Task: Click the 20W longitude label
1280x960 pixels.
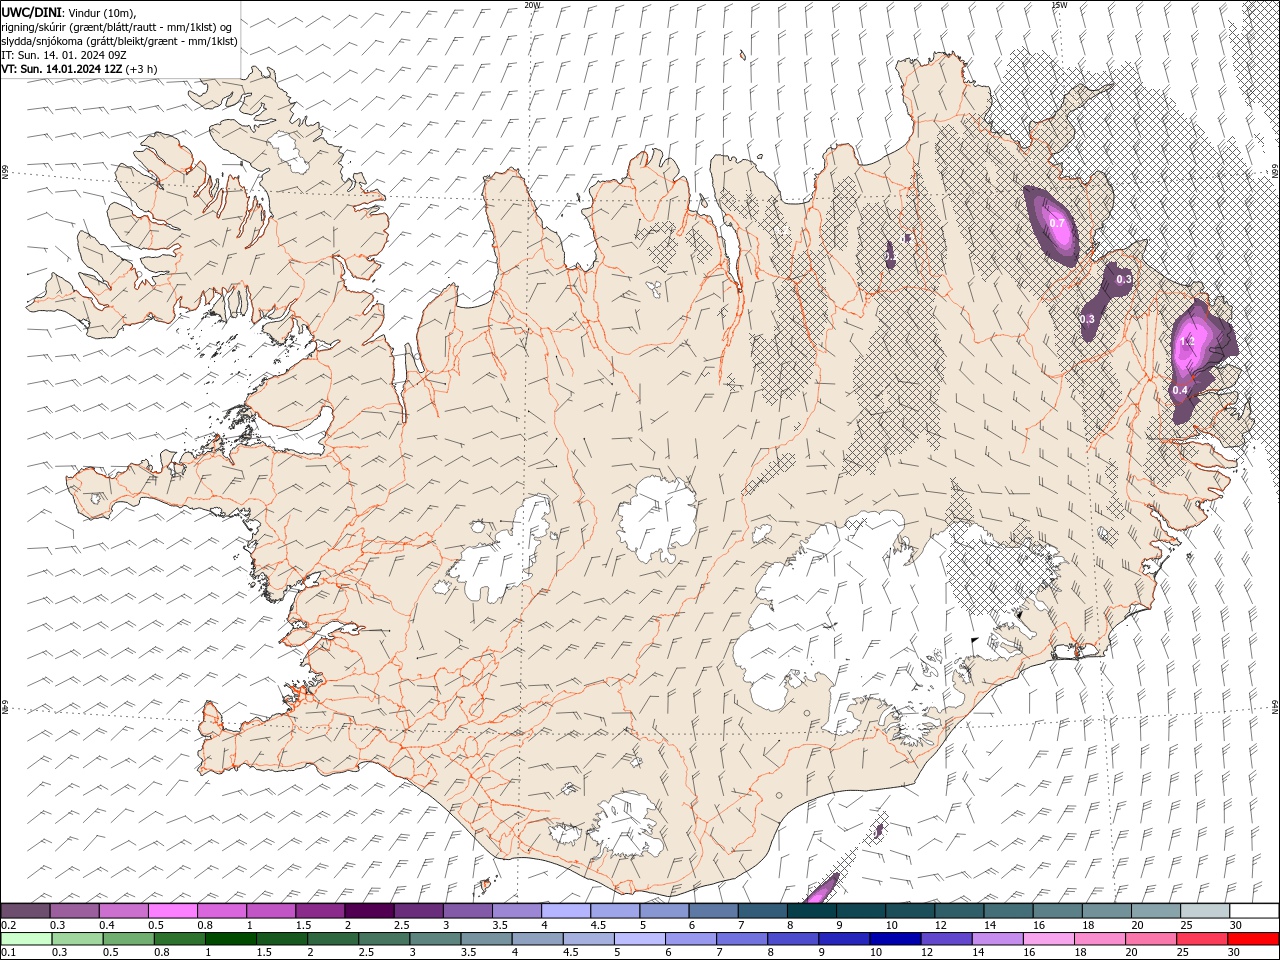Action: pos(532,5)
